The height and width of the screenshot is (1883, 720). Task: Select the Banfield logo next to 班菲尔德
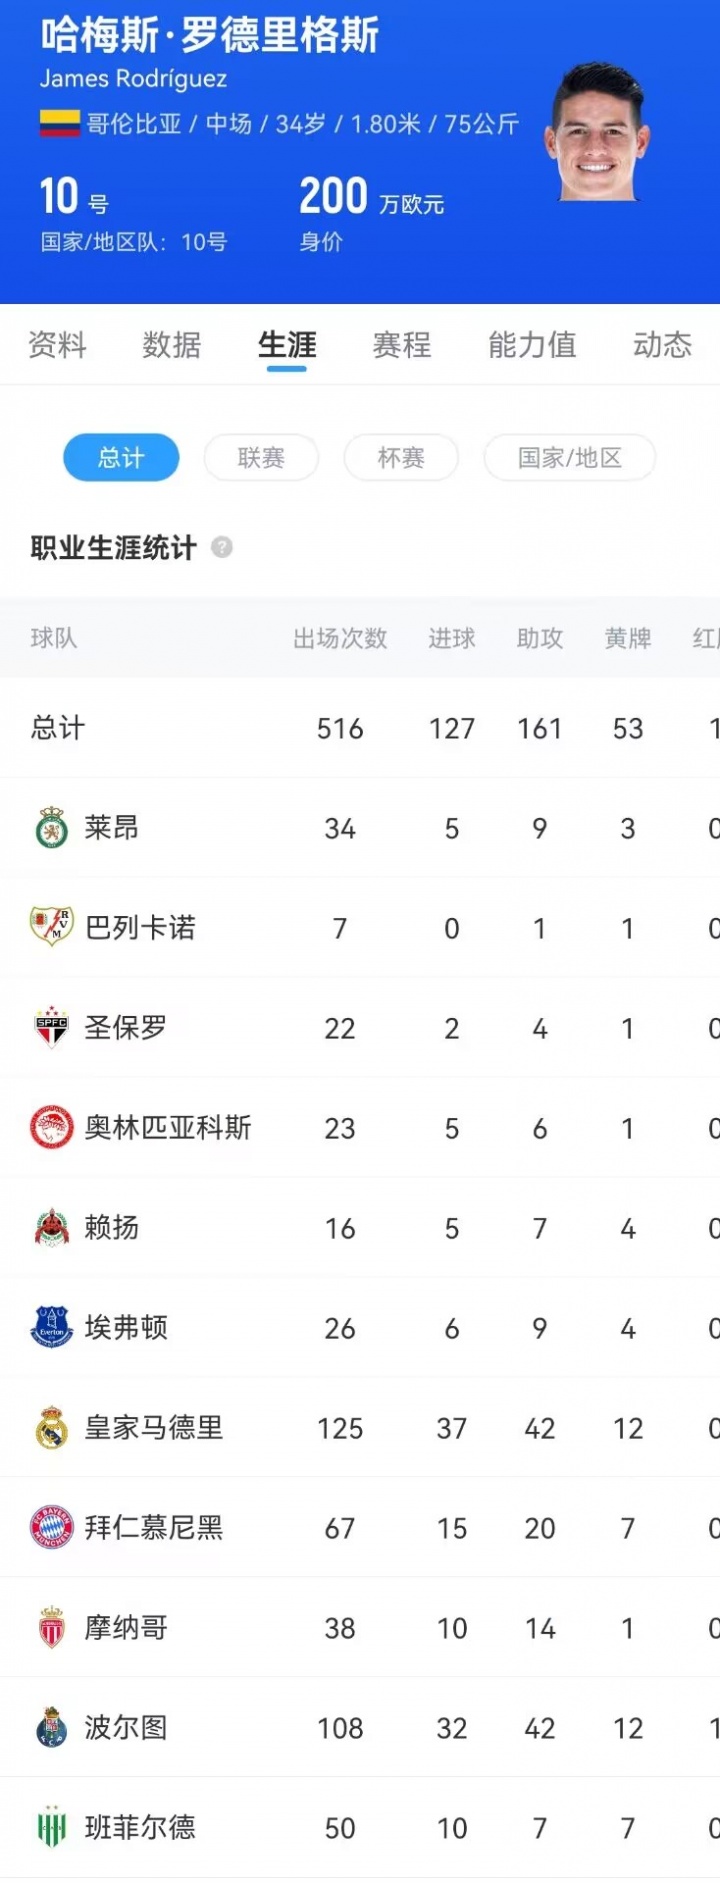click(x=51, y=1828)
